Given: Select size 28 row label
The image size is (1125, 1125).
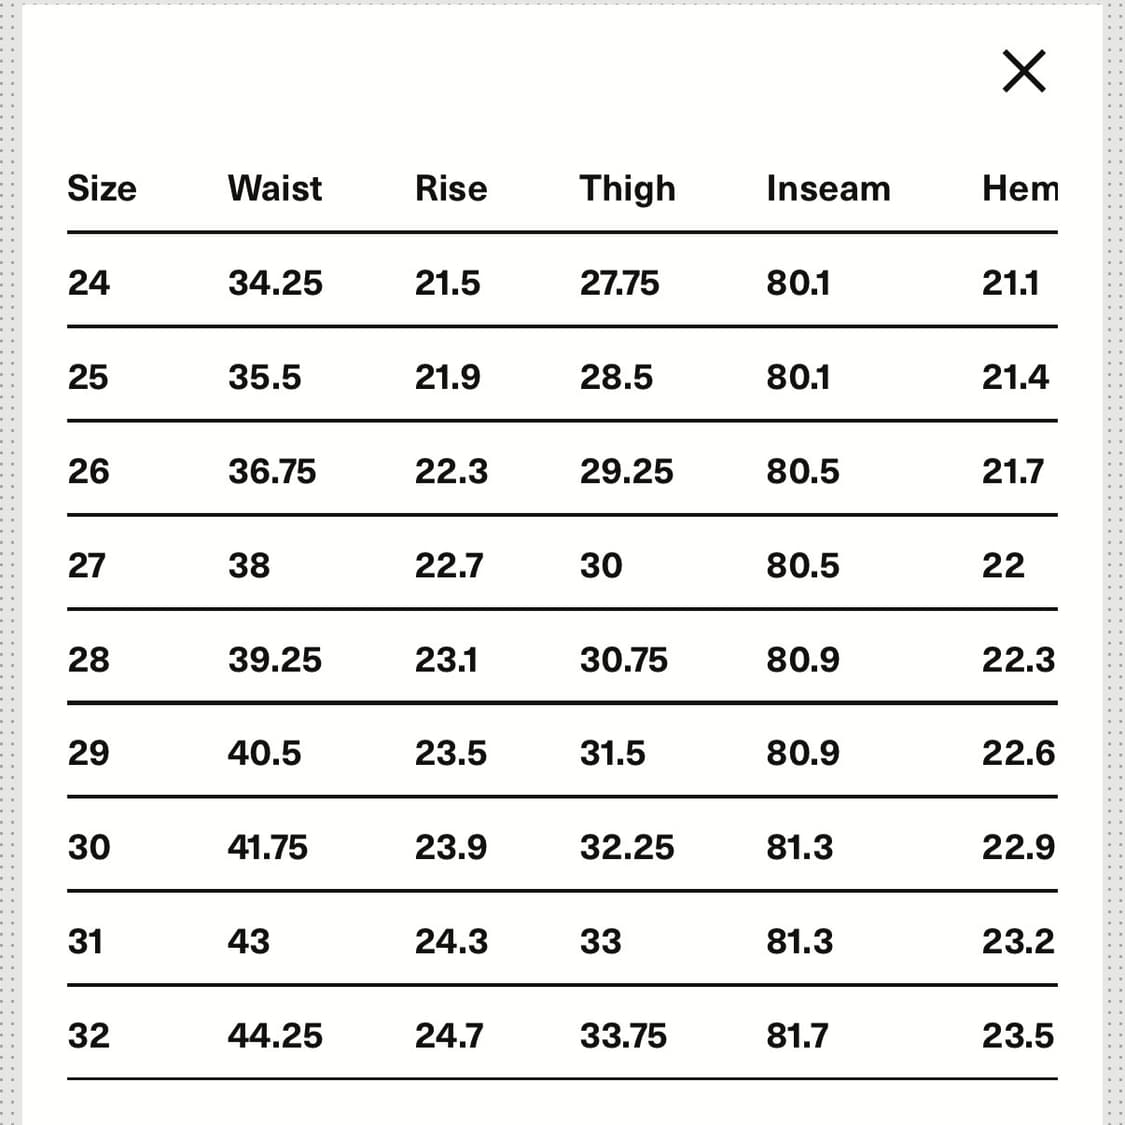Looking at the screenshot, I should coord(88,659).
